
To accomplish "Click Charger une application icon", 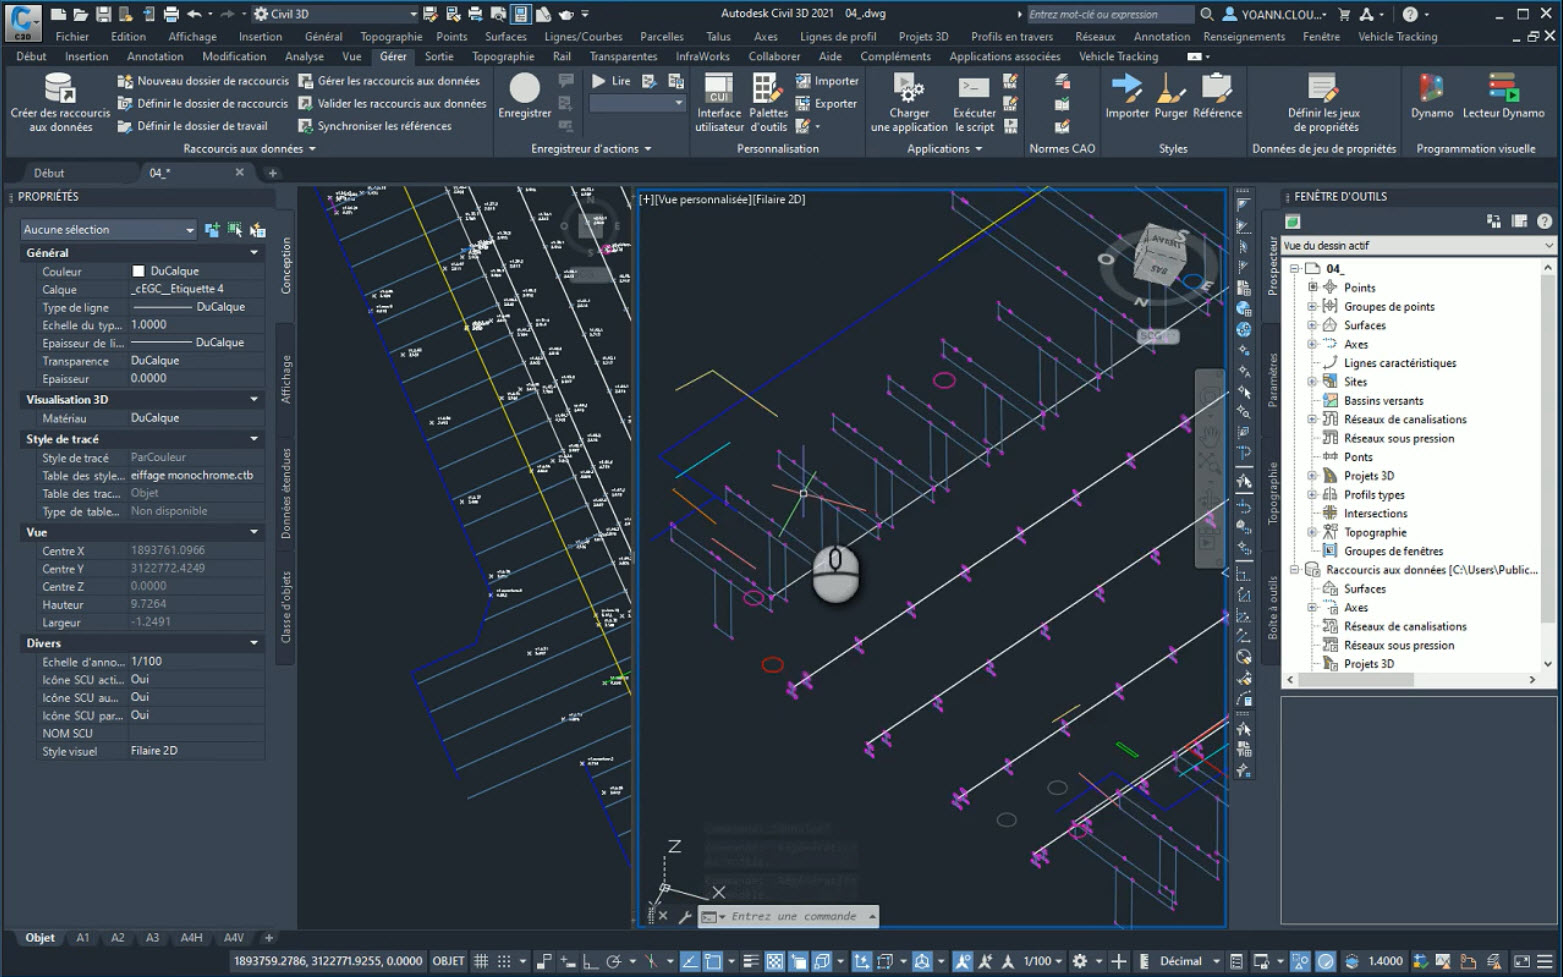I will [908, 90].
